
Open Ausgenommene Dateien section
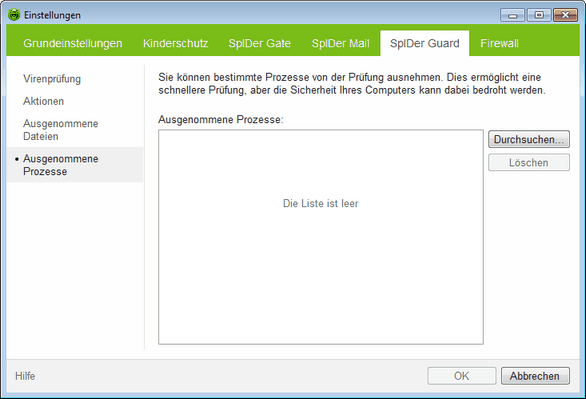click(x=61, y=130)
